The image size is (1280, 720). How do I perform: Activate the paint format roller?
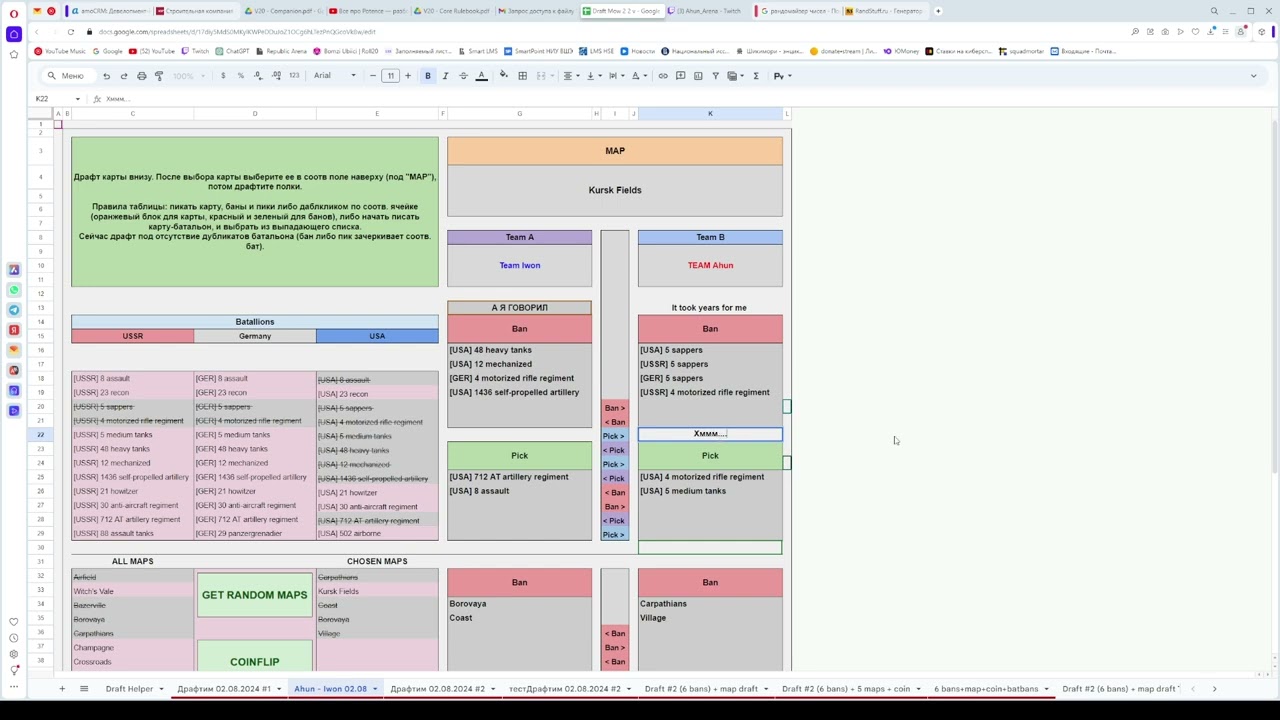[159, 76]
